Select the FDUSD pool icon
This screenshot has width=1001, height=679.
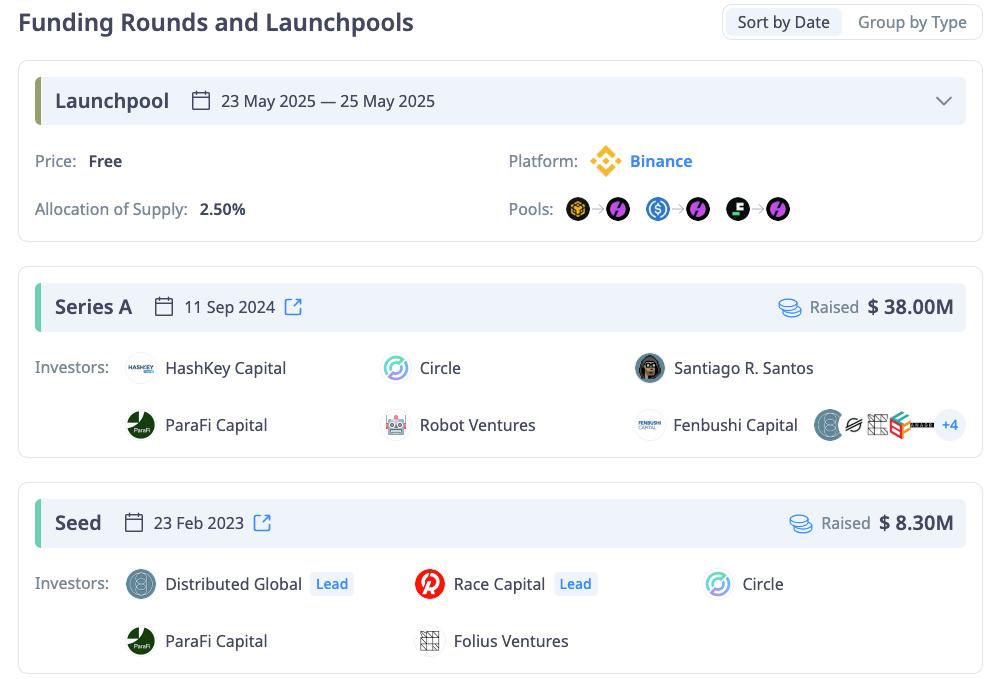click(738, 209)
